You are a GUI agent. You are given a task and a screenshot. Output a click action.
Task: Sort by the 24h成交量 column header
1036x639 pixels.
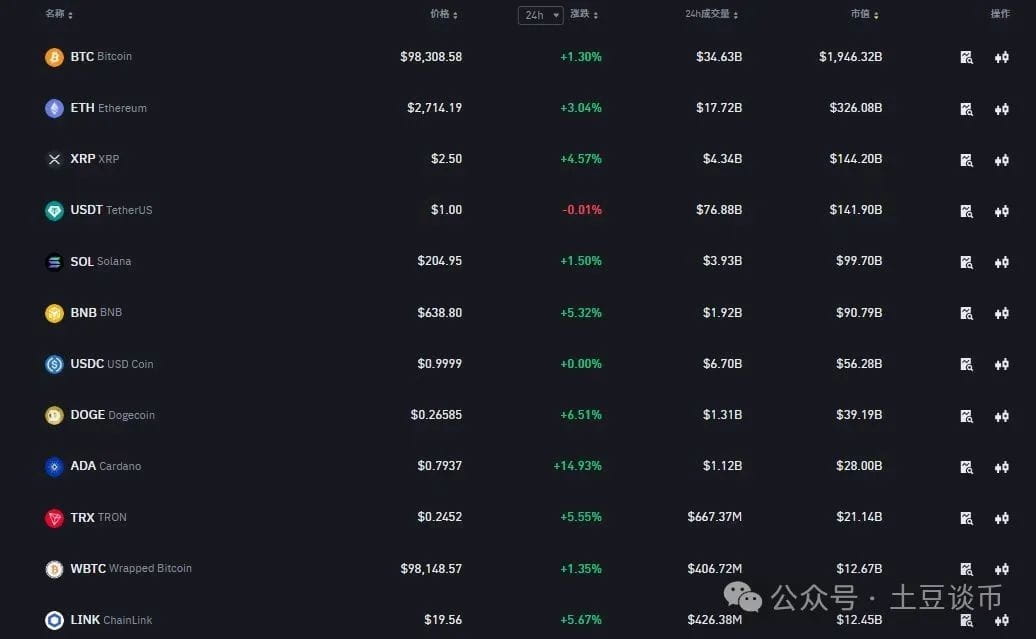712,14
